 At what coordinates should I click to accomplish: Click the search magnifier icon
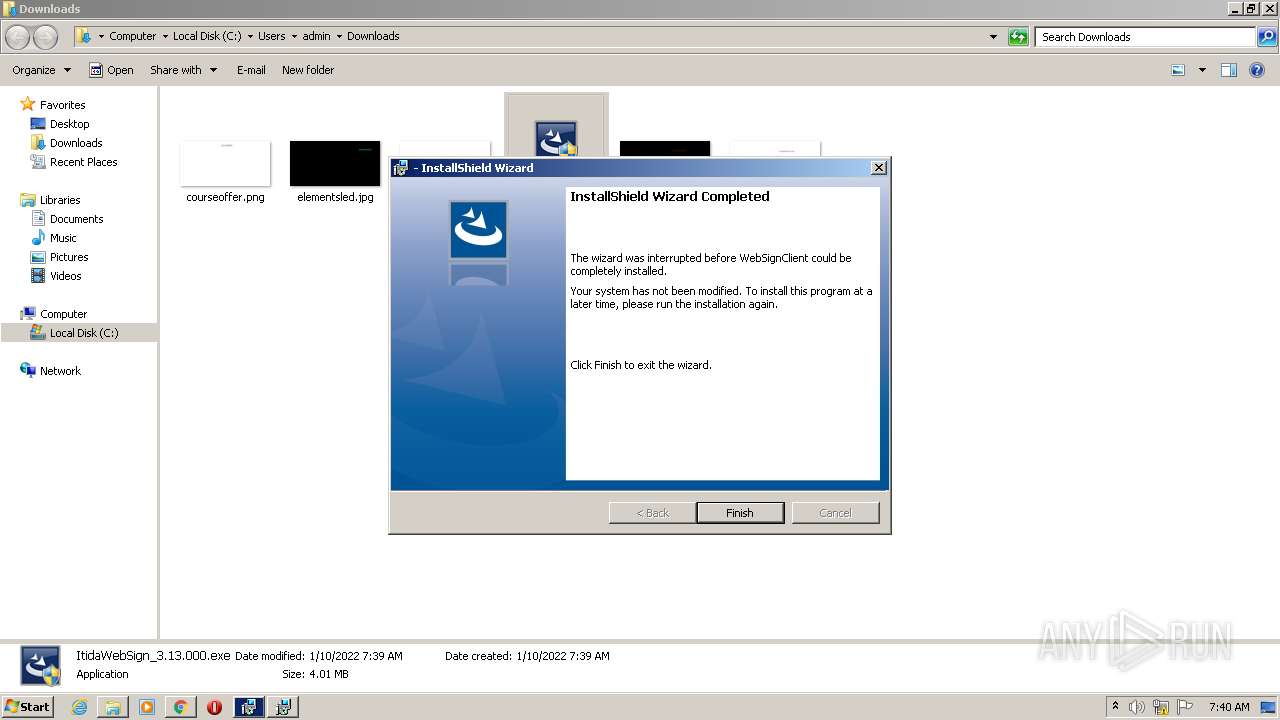[x=1267, y=37]
